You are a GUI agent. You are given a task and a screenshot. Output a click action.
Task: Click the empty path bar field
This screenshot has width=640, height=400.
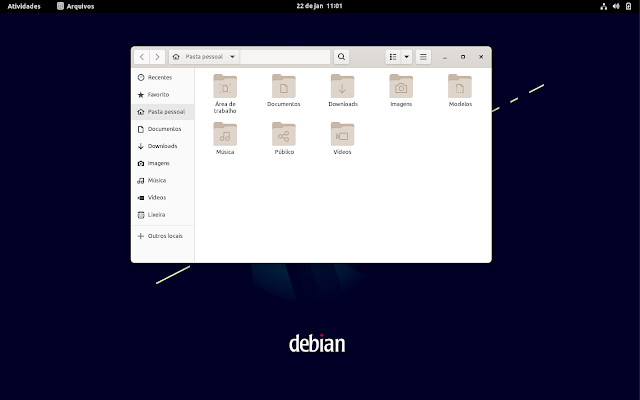(285, 57)
